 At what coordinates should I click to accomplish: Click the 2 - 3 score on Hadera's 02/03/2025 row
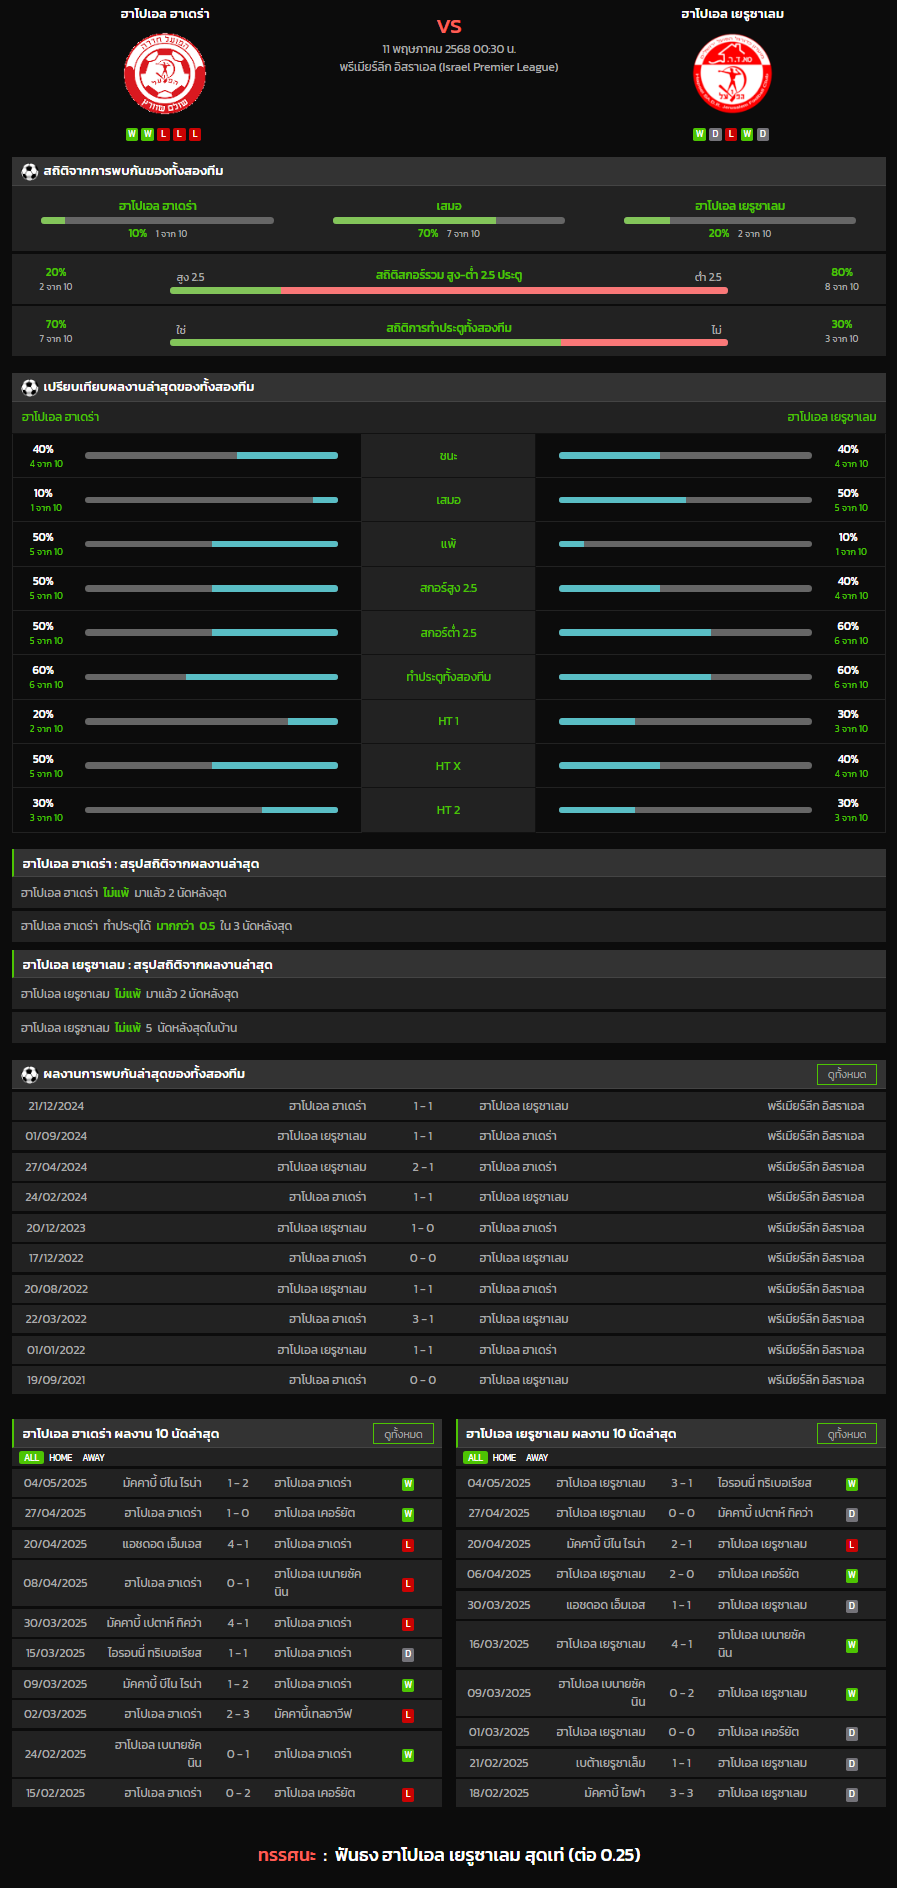point(238,1714)
